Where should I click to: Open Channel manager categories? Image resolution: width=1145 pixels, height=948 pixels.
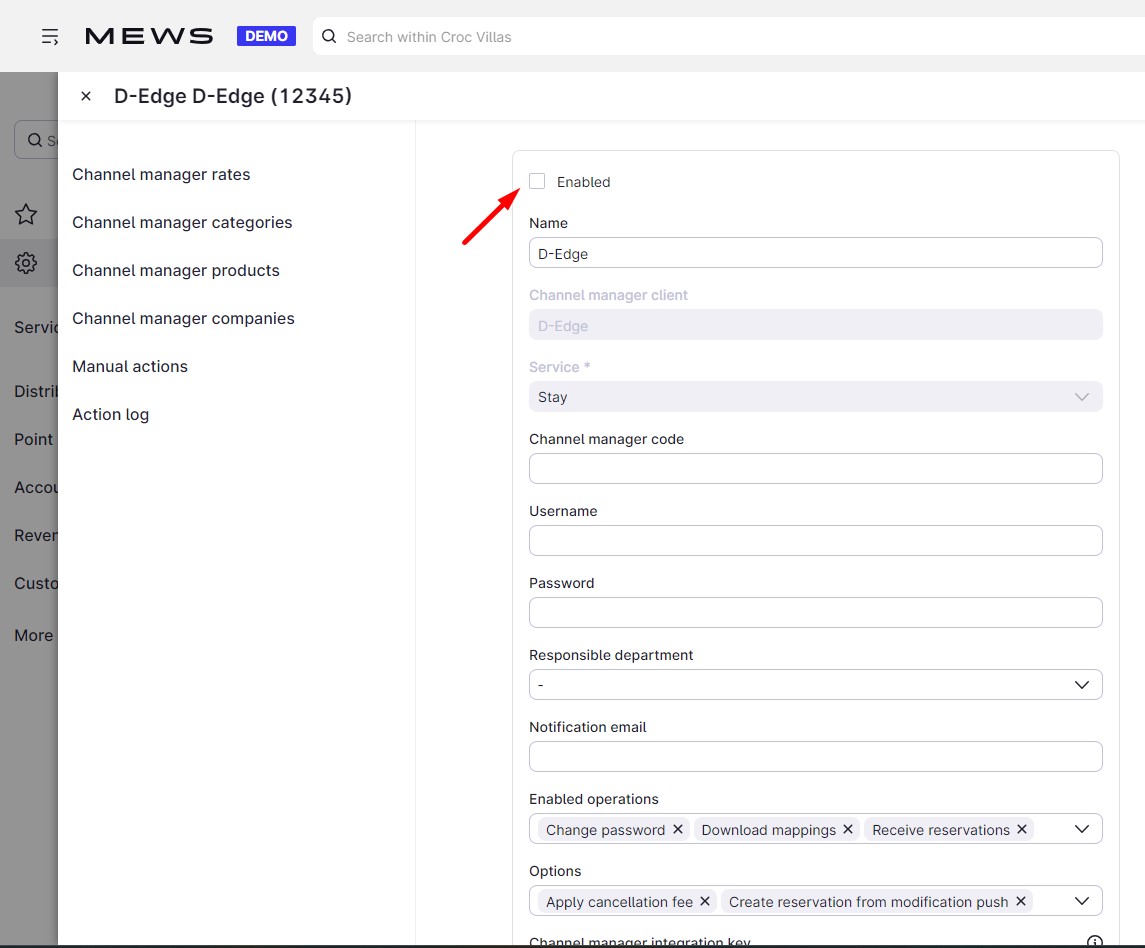[x=182, y=223]
